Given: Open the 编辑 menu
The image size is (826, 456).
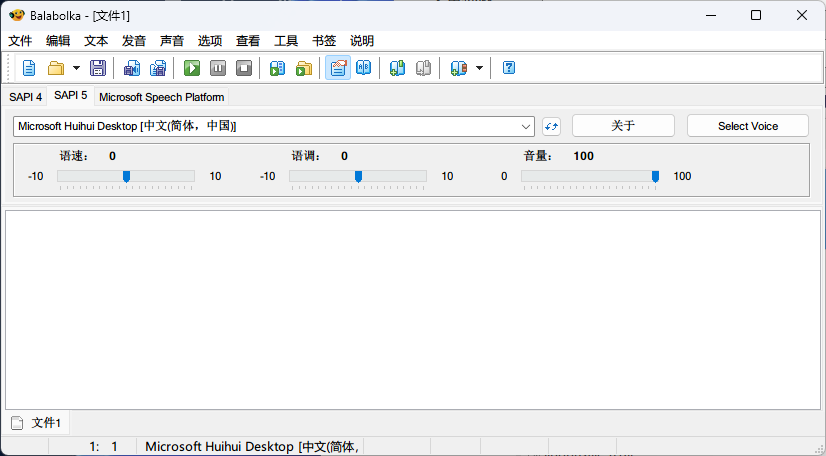Looking at the screenshot, I should click(58, 41).
